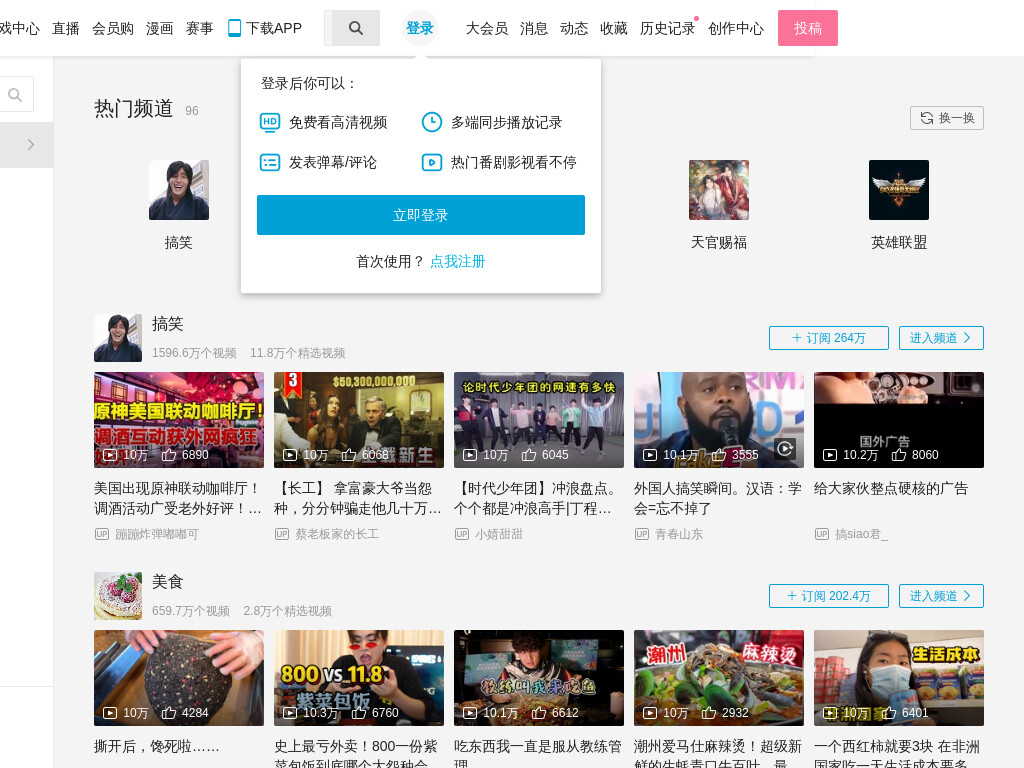Open 消息 in top navigation

(x=534, y=28)
